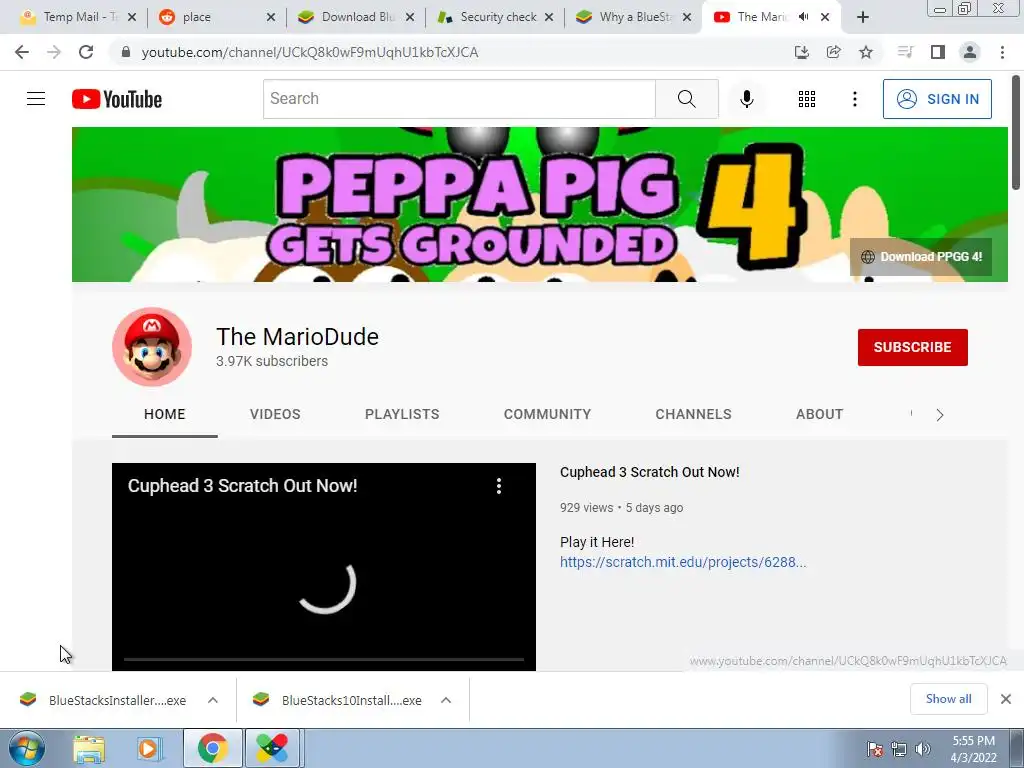Open Cuphead 3 Scratch Out Now! title link
This screenshot has height=768, width=1024.
tap(650, 472)
